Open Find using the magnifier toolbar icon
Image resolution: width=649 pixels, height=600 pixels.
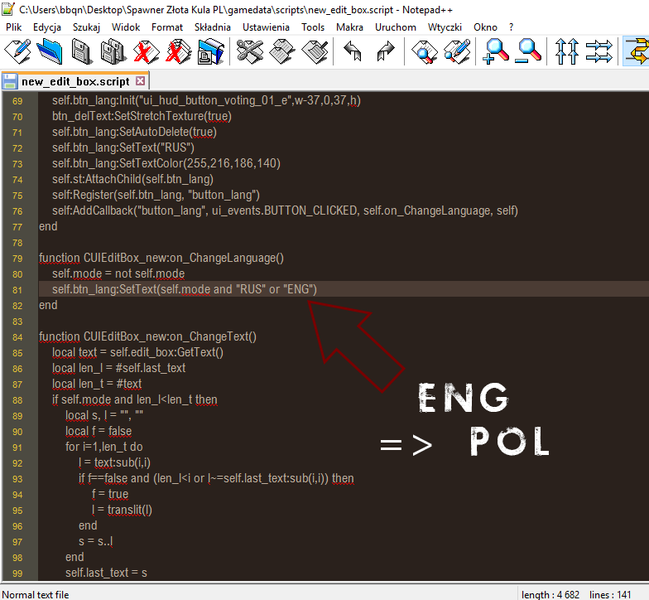426,51
